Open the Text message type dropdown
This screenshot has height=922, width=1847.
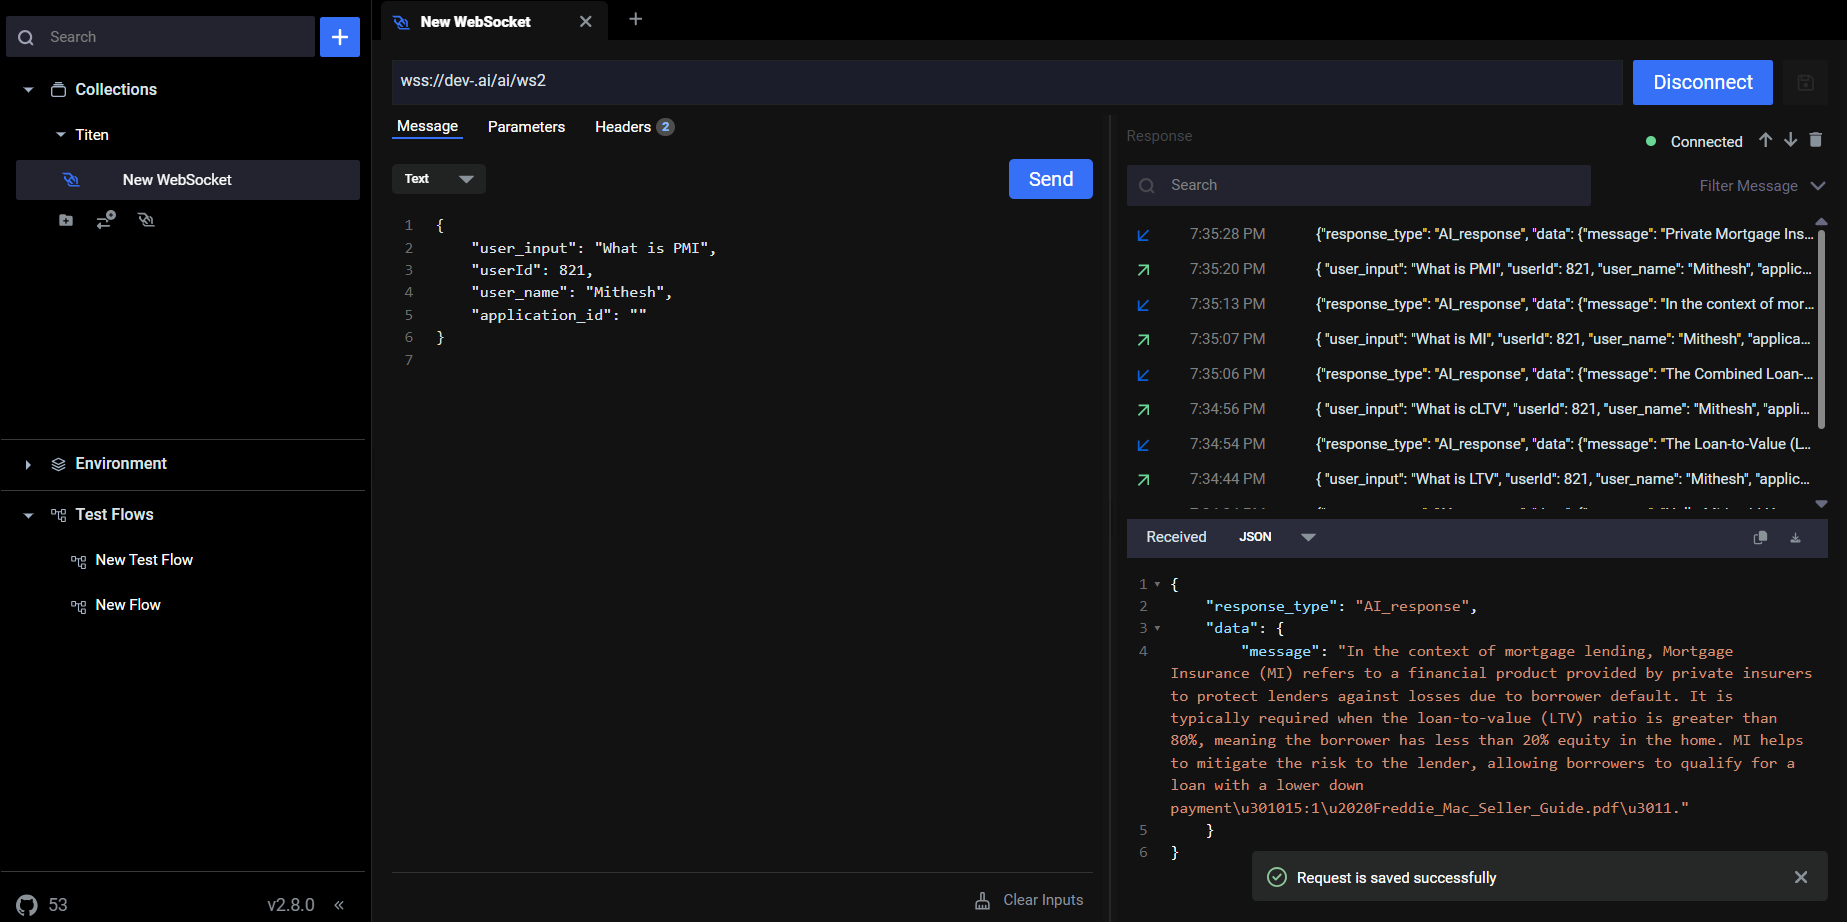[439, 179]
